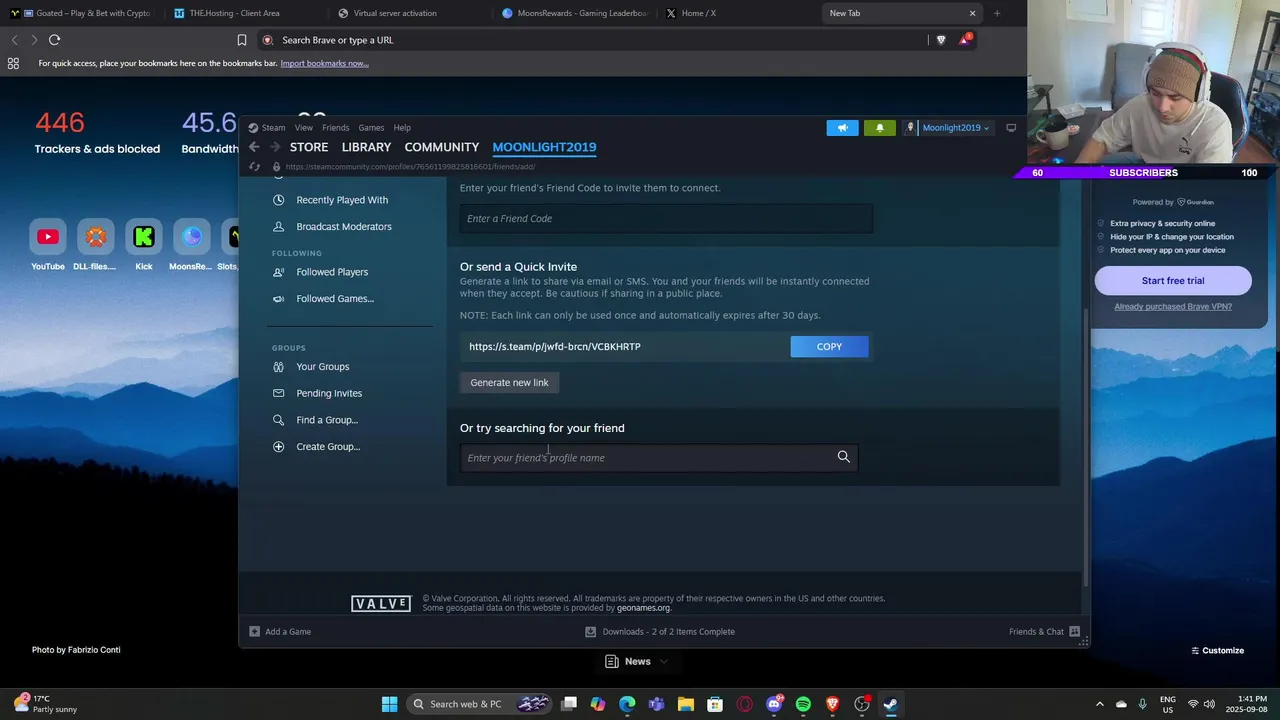This screenshot has height=720, width=1280.
Task: Go to the Steam COMMUNITY tab
Action: coord(441,147)
